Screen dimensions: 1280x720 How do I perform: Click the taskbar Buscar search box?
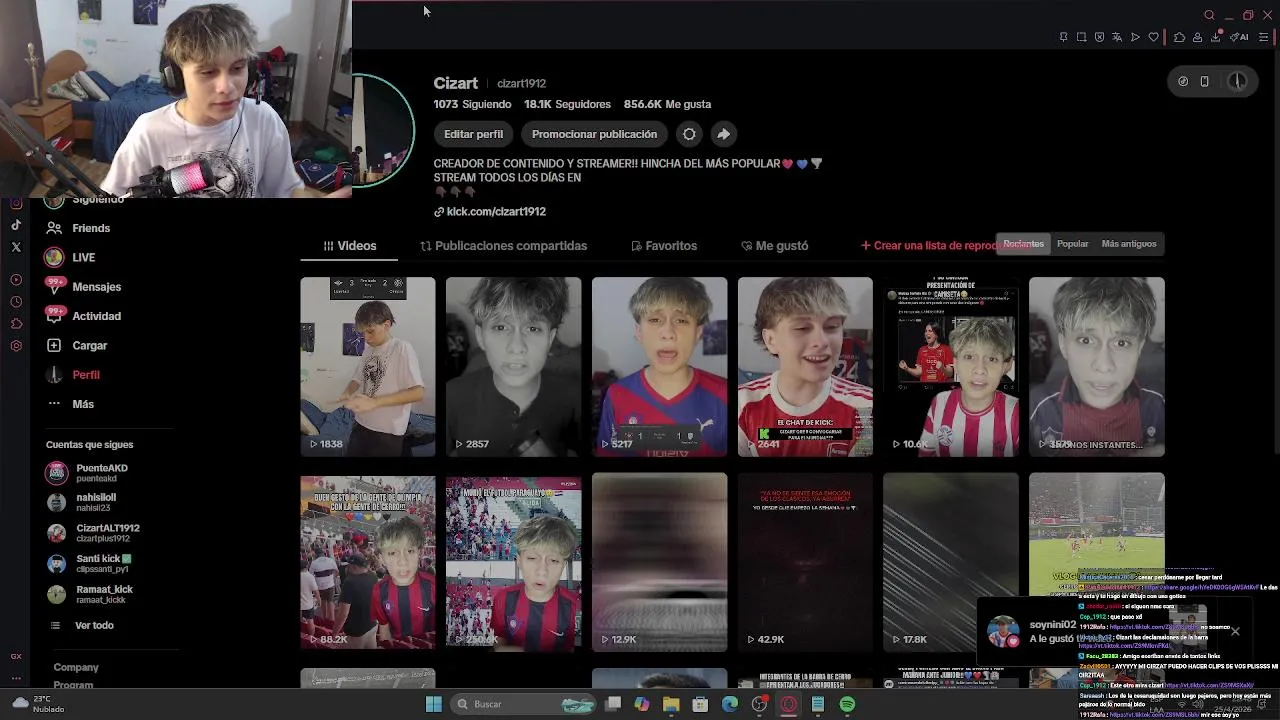point(522,704)
